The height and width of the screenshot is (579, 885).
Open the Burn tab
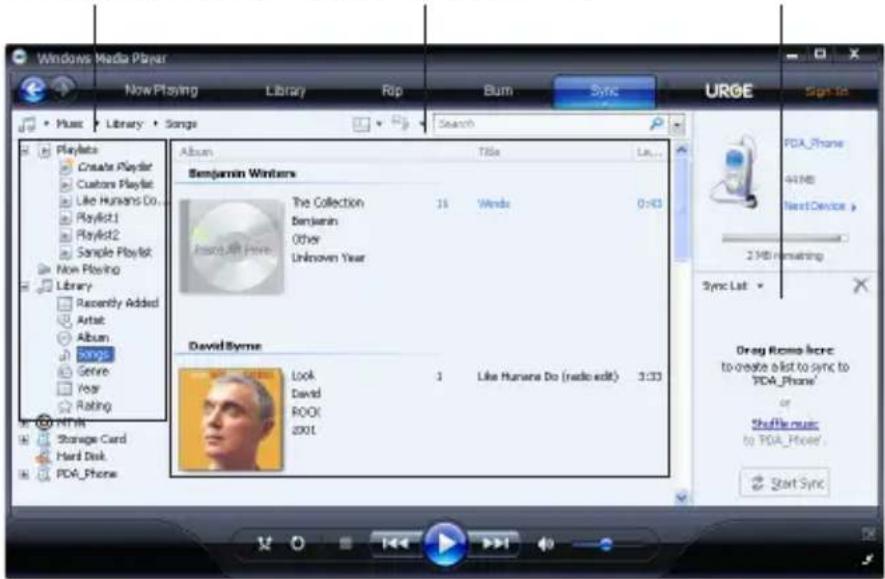coord(498,90)
